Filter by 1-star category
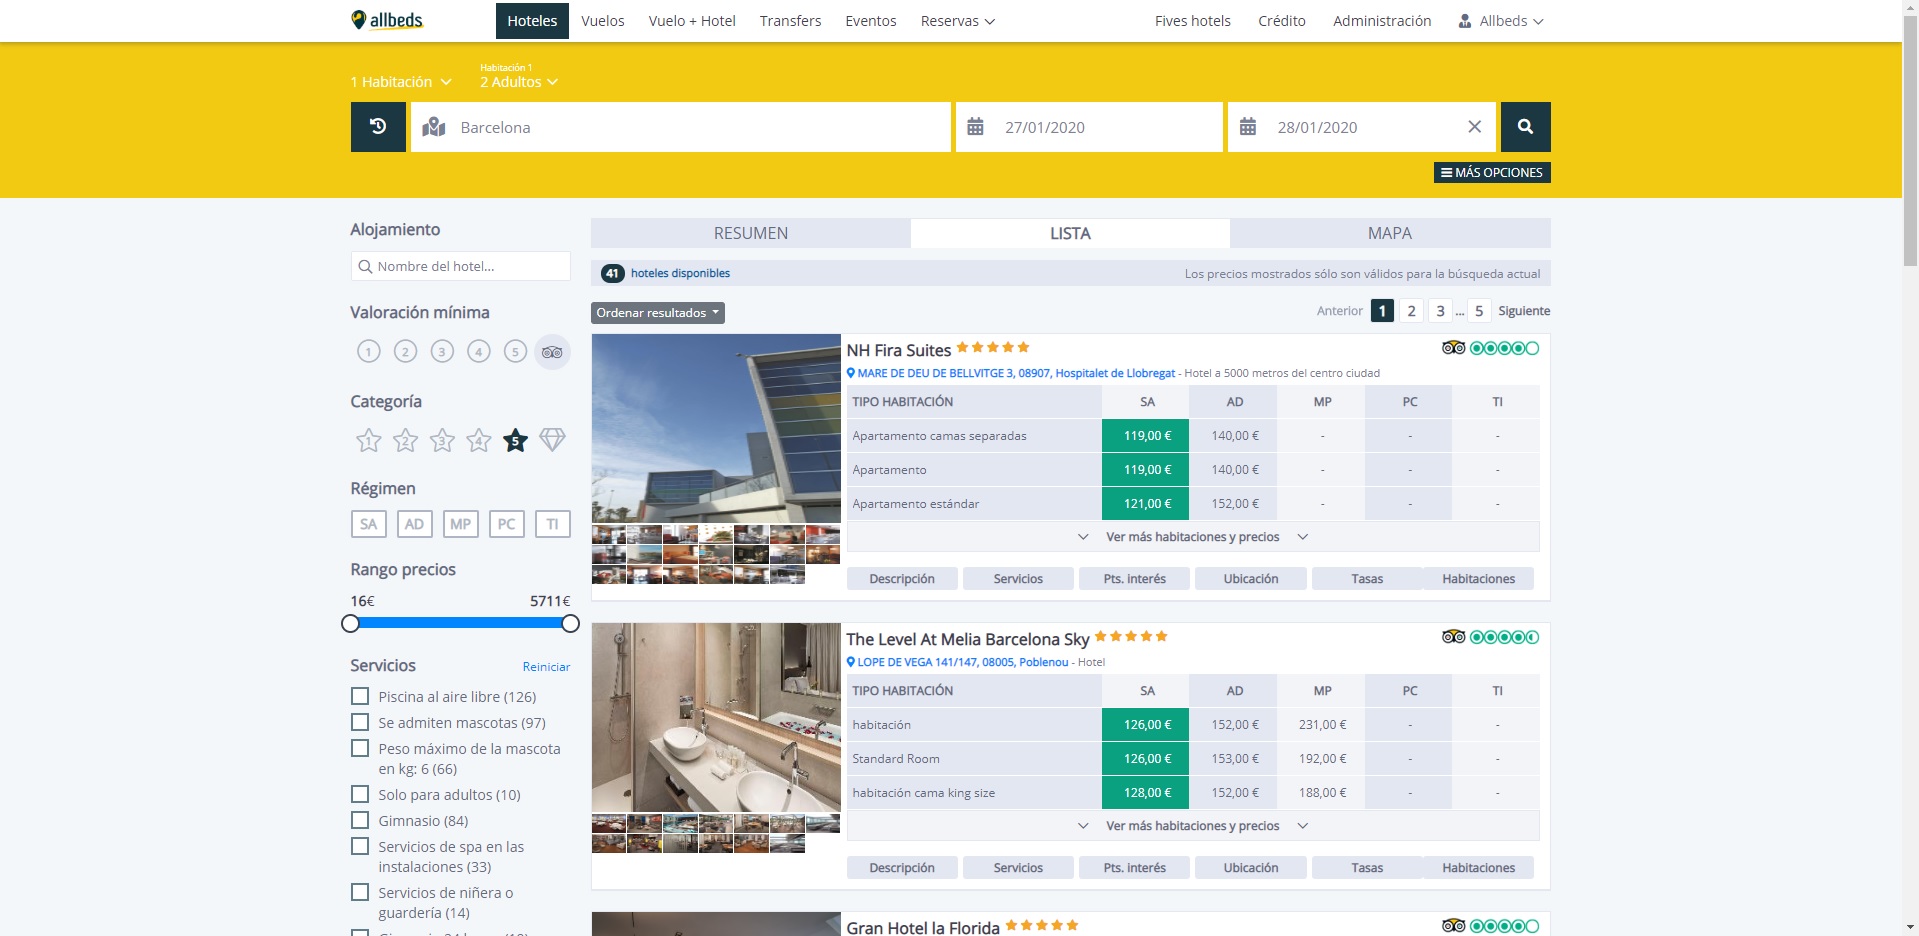 pos(369,440)
